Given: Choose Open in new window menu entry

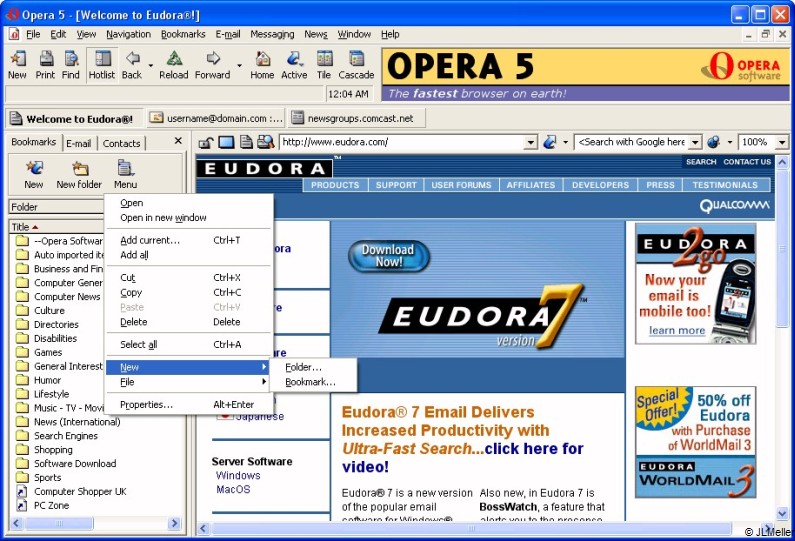Looking at the screenshot, I should pos(188,218).
